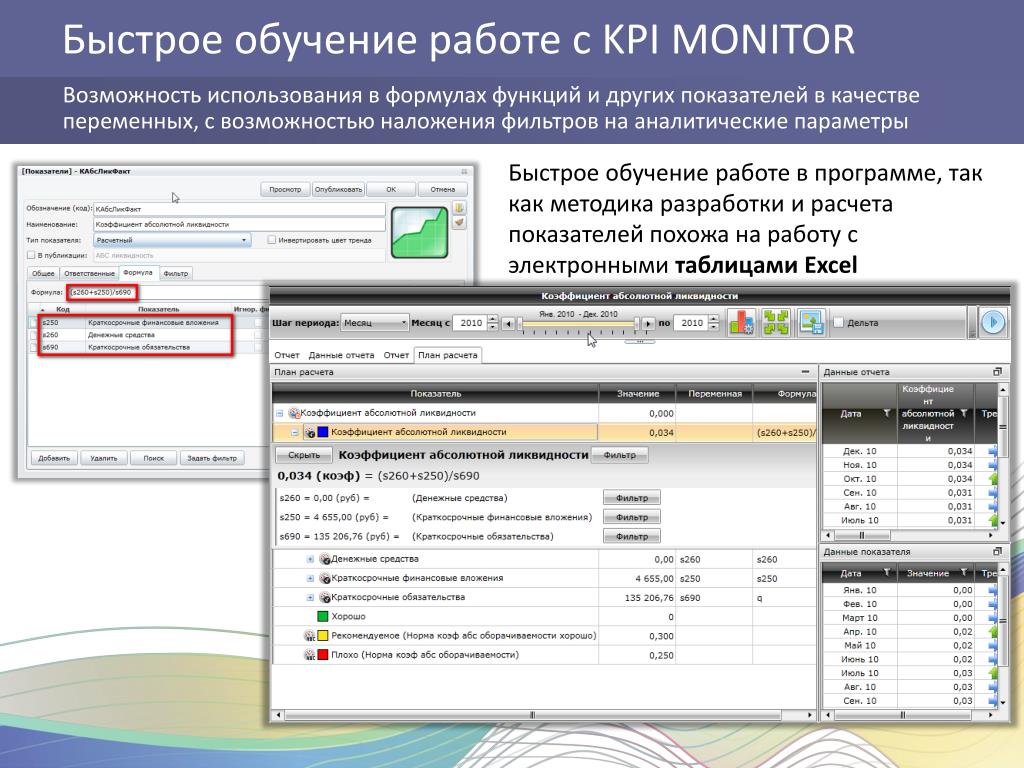Click the filter funnel in Данные показателя Дата header
Viewport: 1024px width, 768px height.
pyautogui.click(x=886, y=573)
